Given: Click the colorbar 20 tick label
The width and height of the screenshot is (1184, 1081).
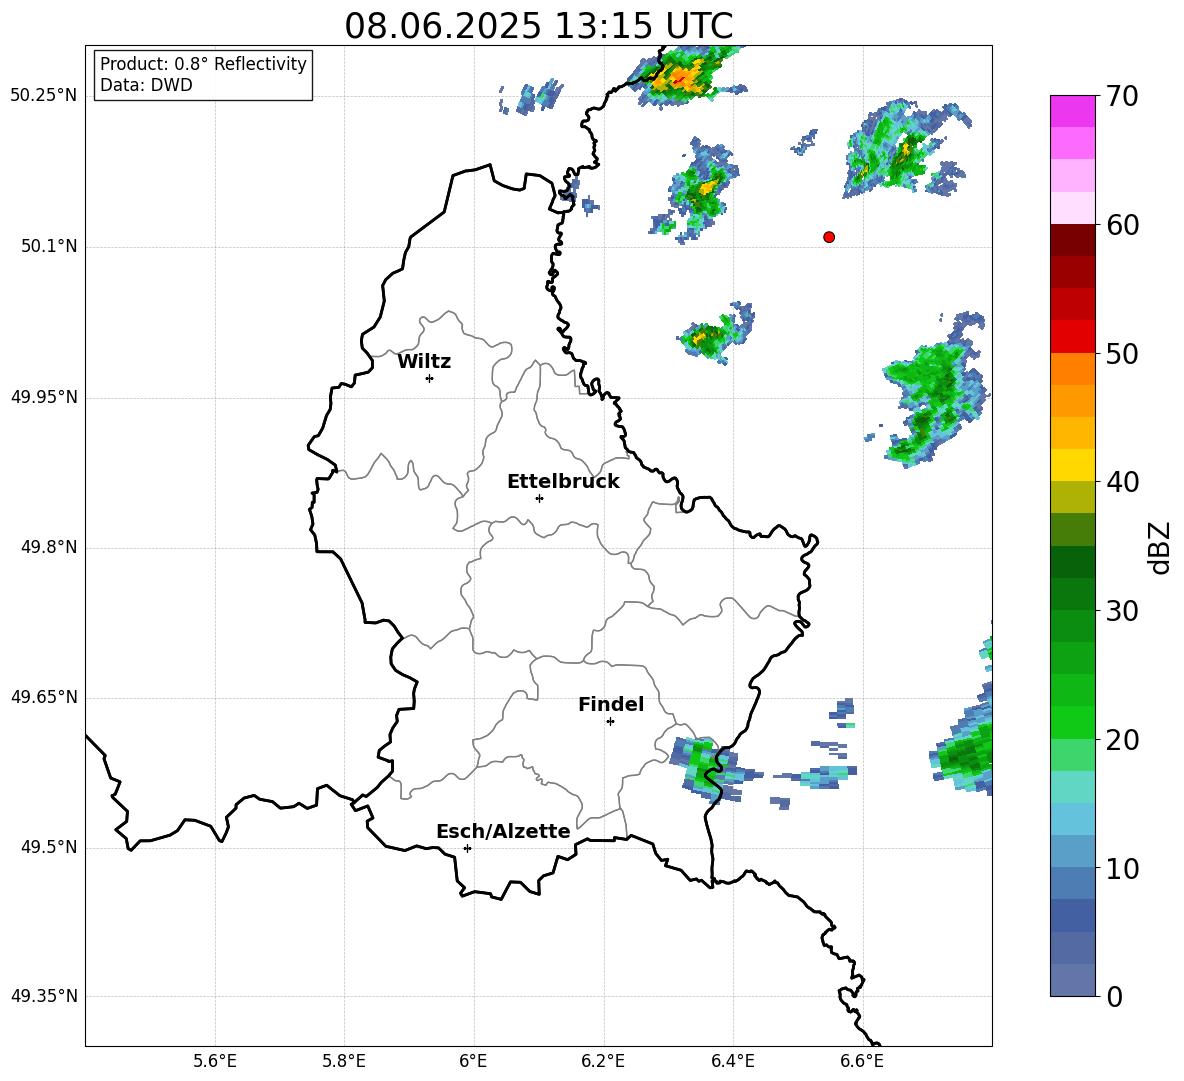Looking at the screenshot, I should click(1123, 740).
